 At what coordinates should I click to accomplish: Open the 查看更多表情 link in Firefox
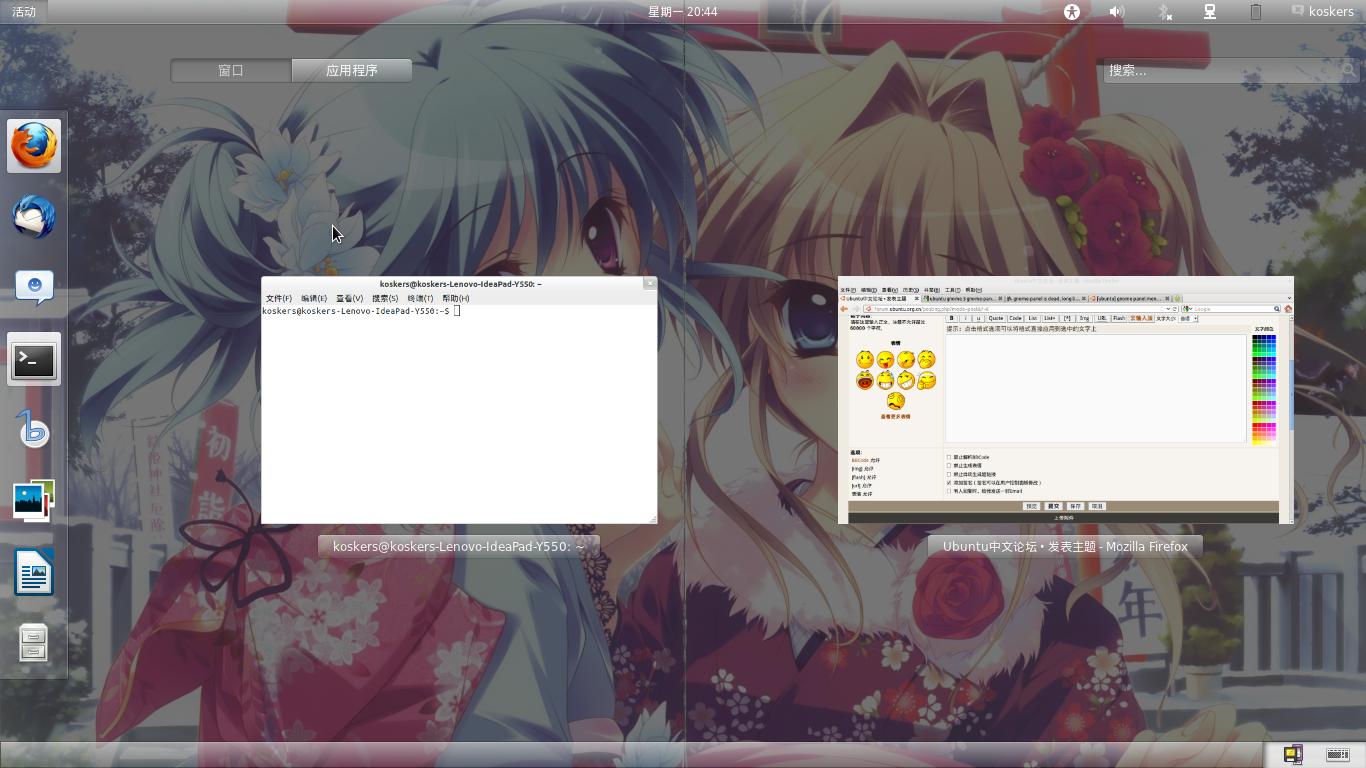click(895, 417)
